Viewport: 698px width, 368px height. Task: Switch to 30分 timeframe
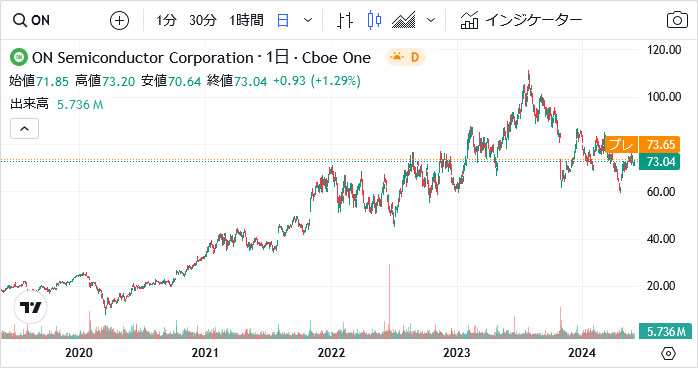pyautogui.click(x=203, y=20)
